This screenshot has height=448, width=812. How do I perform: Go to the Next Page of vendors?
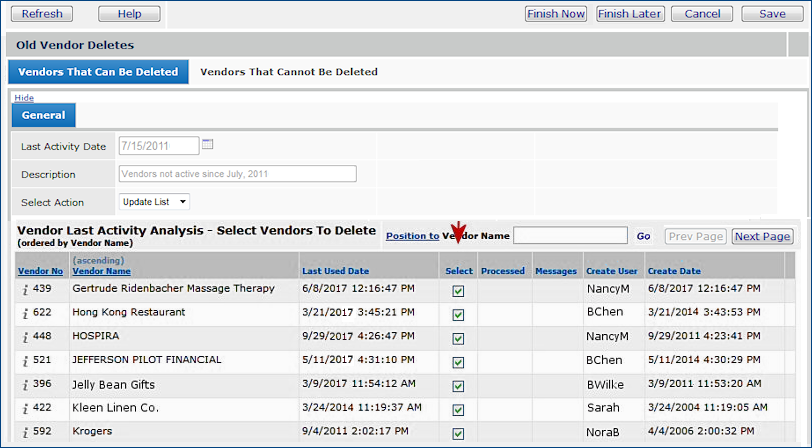point(762,237)
